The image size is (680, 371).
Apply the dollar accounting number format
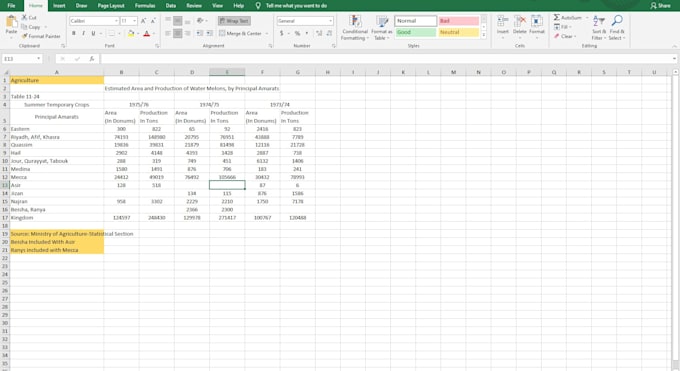281,33
